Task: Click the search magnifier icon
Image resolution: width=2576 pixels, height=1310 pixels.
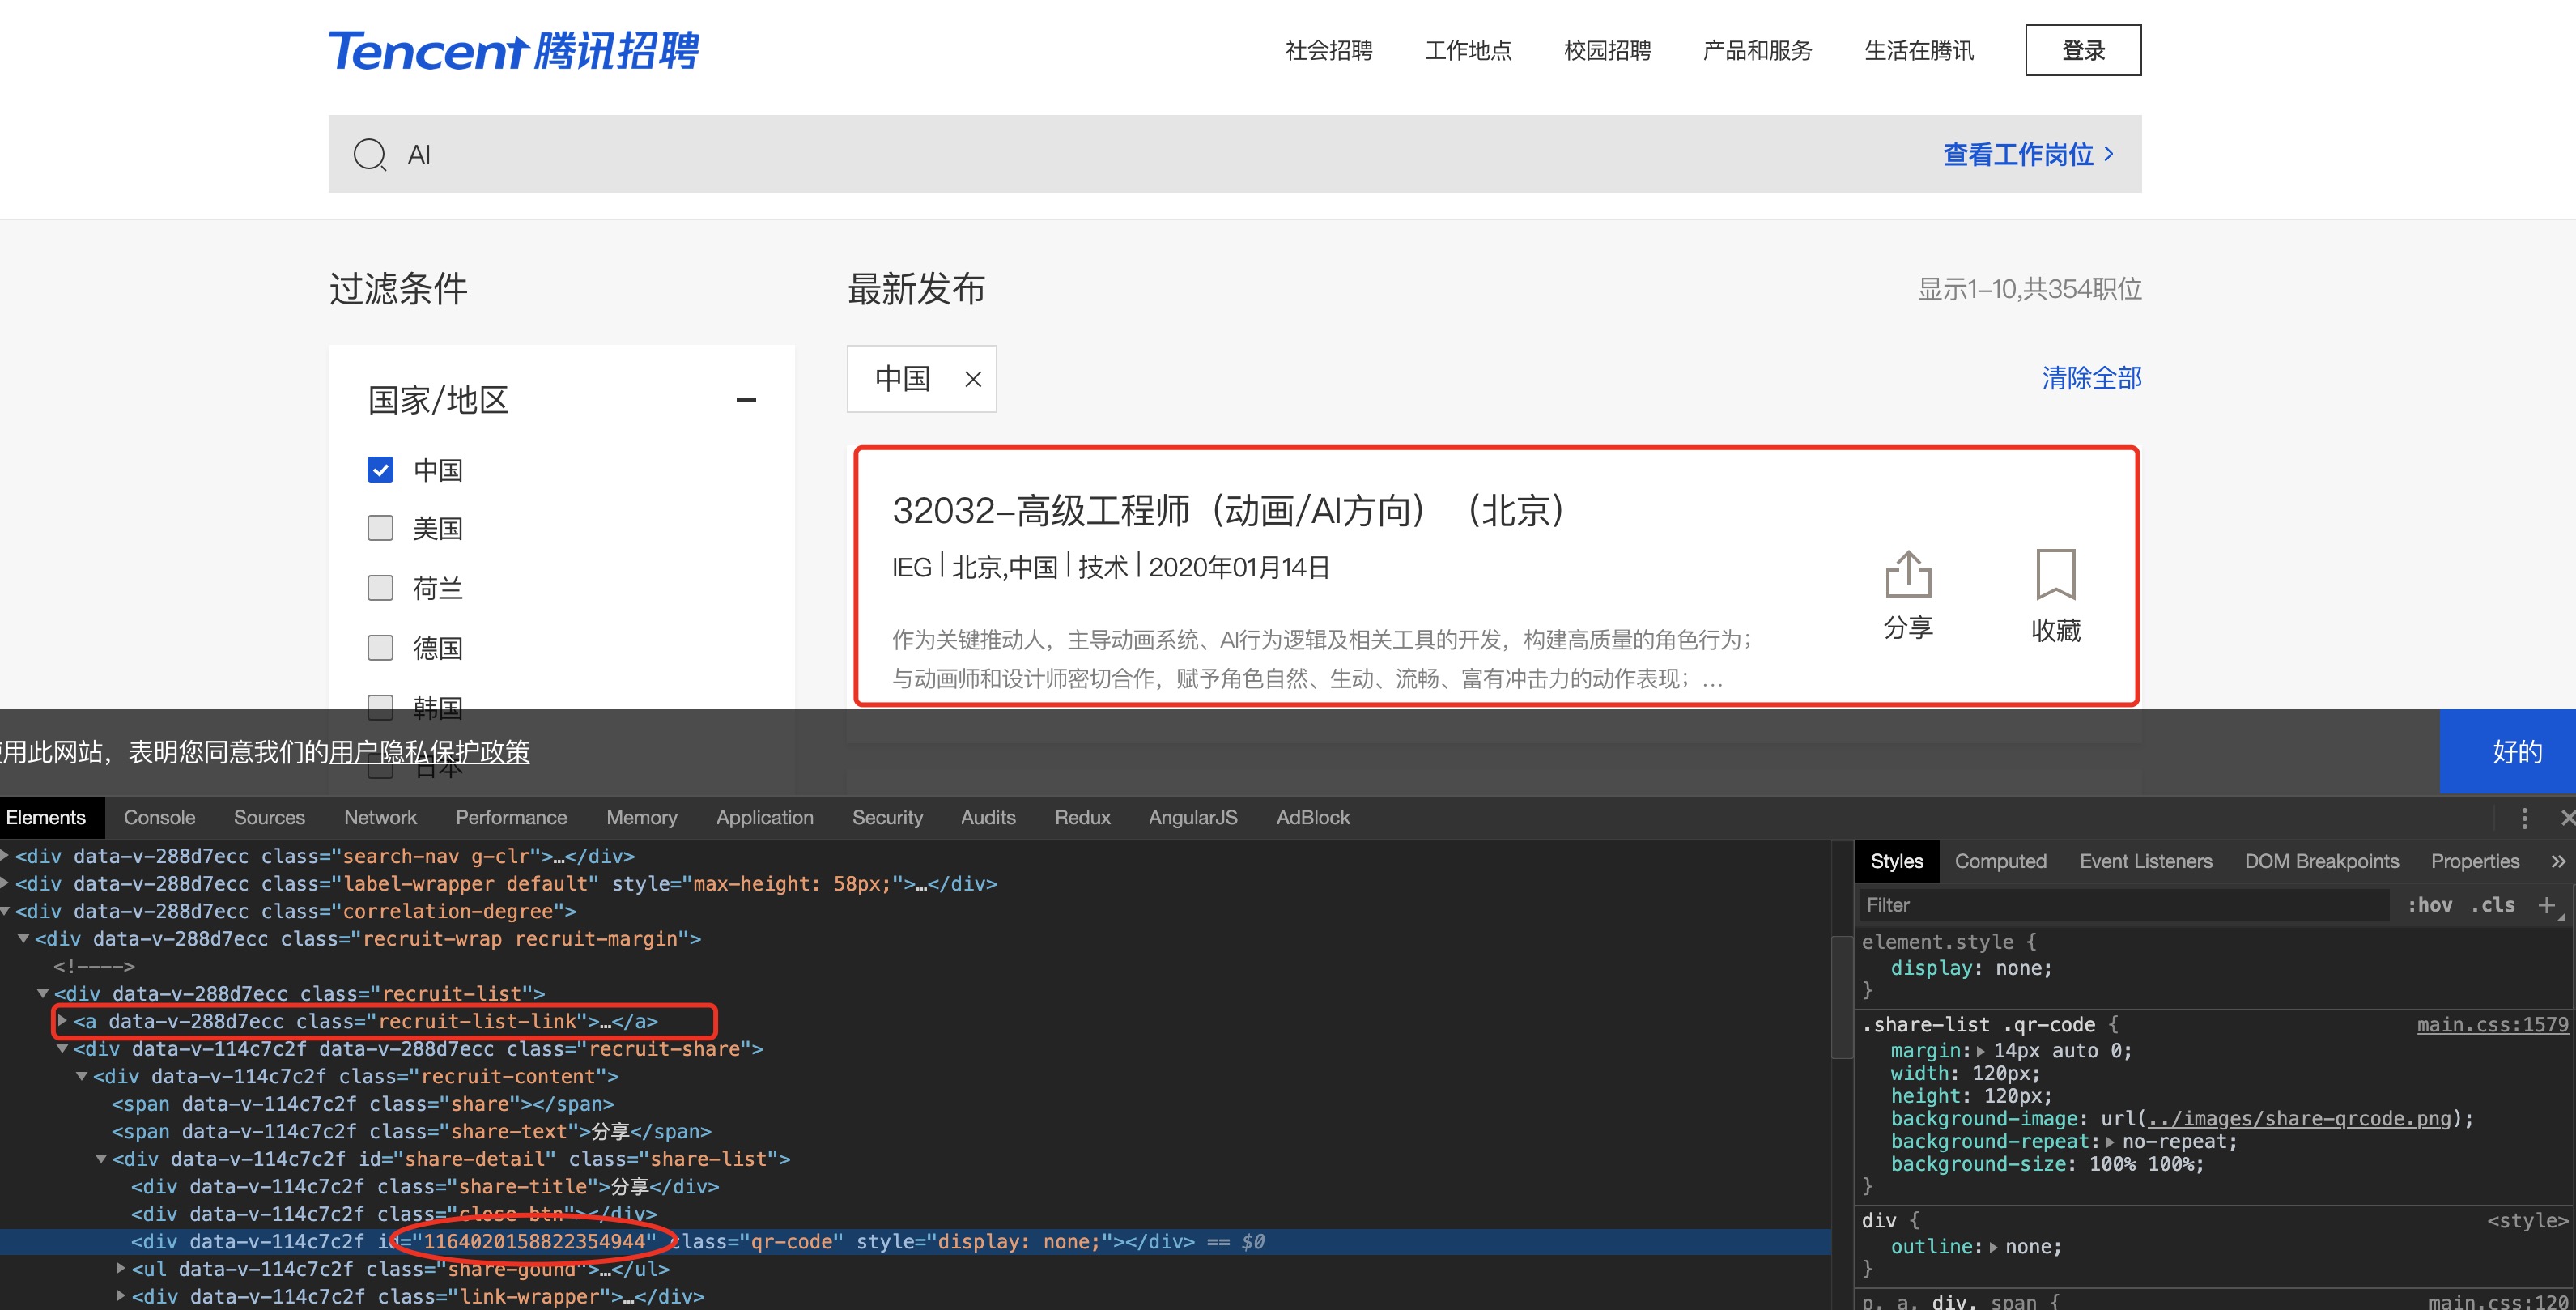Action: point(369,155)
